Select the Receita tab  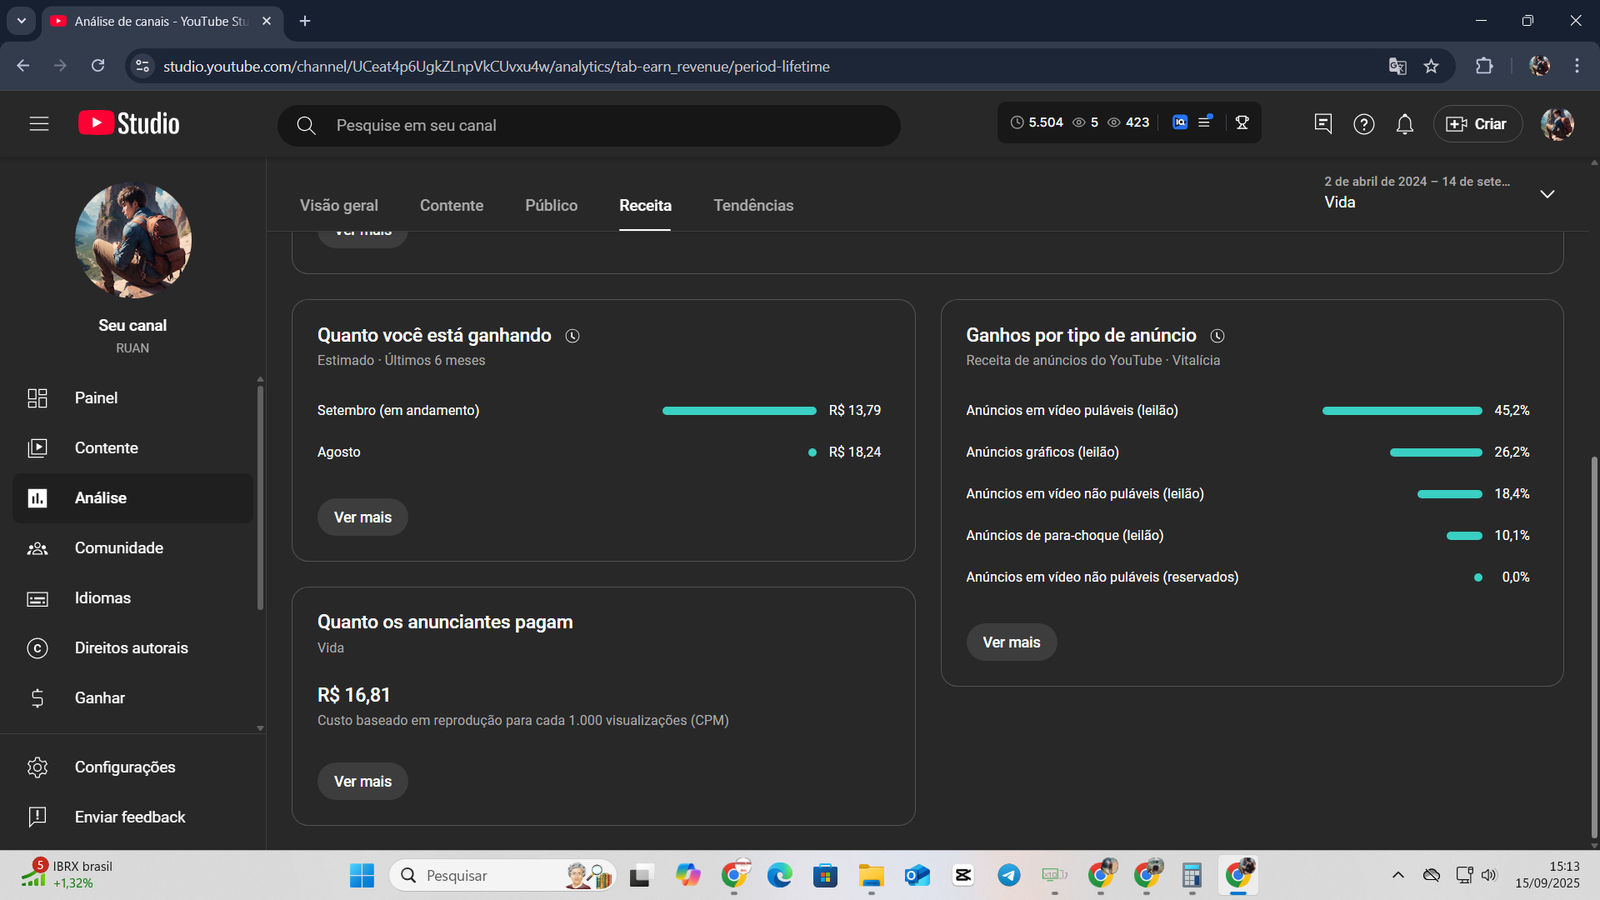(x=645, y=205)
